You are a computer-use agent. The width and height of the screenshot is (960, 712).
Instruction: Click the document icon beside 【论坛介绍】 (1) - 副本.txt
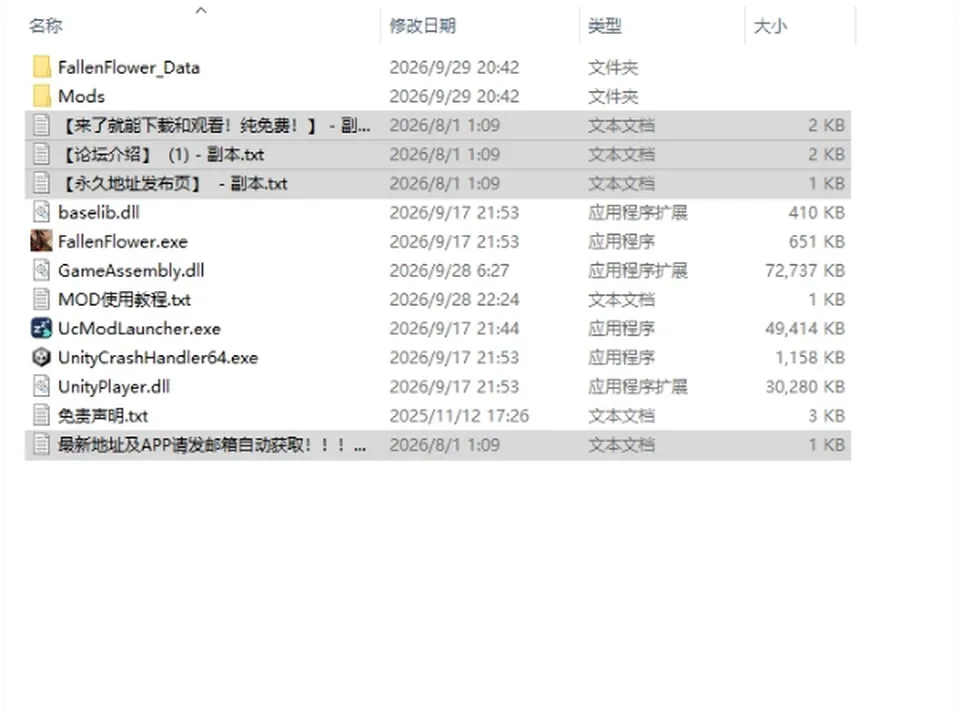pyautogui.click(x=42, y=154)
